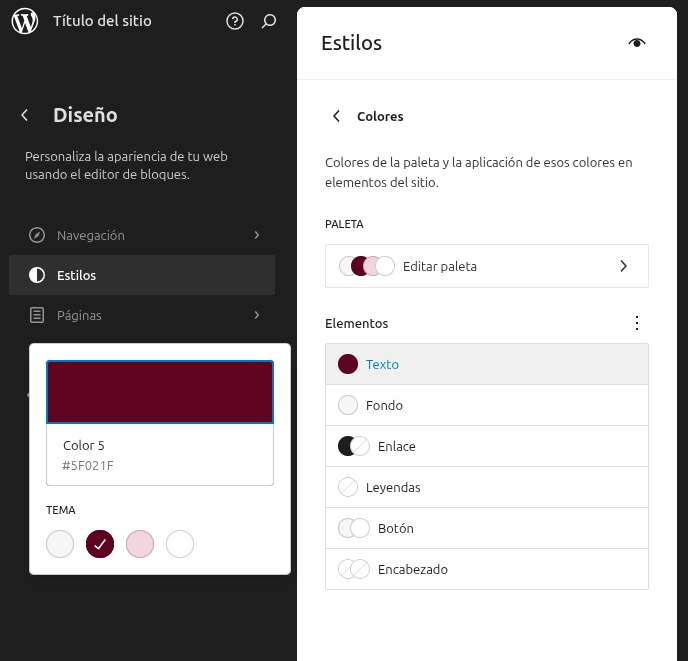Viewport: 688px width, 661px height.
Task: Select the Estilos menu item
Action: (x=142, y=275)
